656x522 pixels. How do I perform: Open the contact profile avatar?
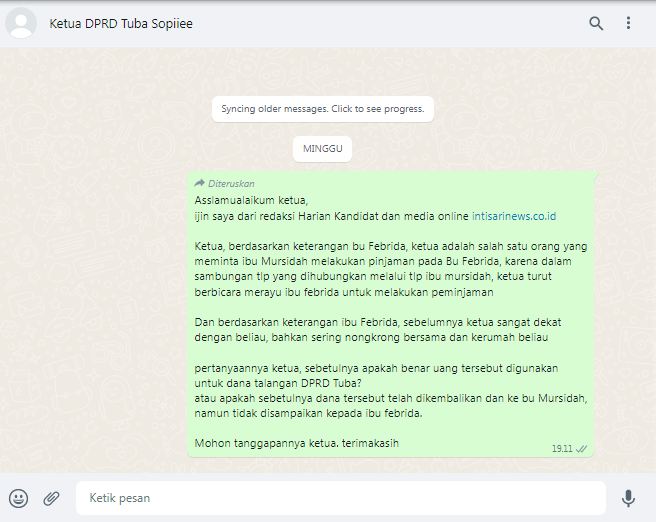20,23
